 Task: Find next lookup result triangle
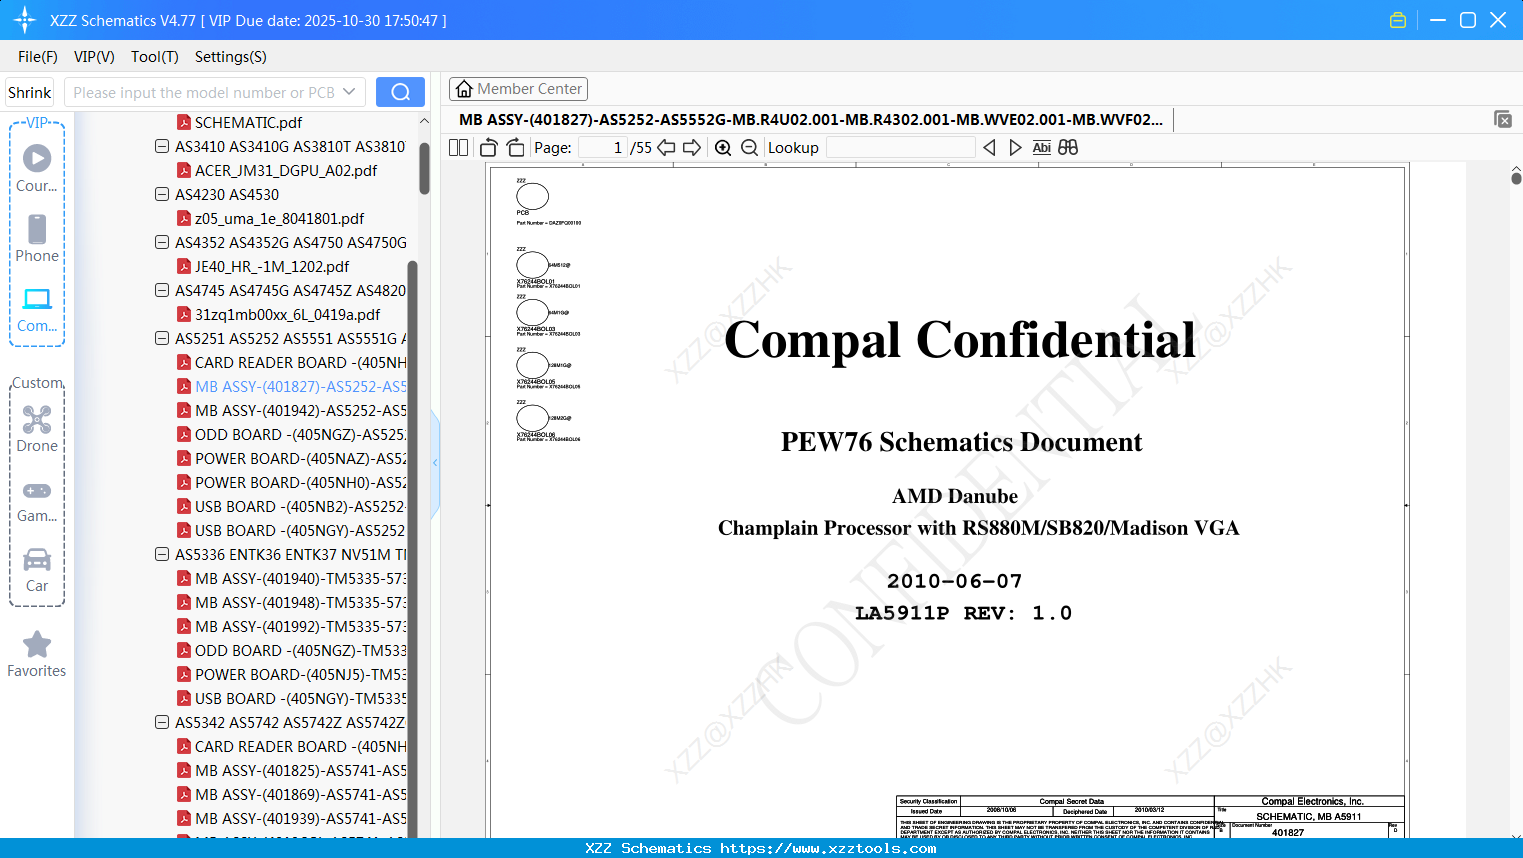1015,148
